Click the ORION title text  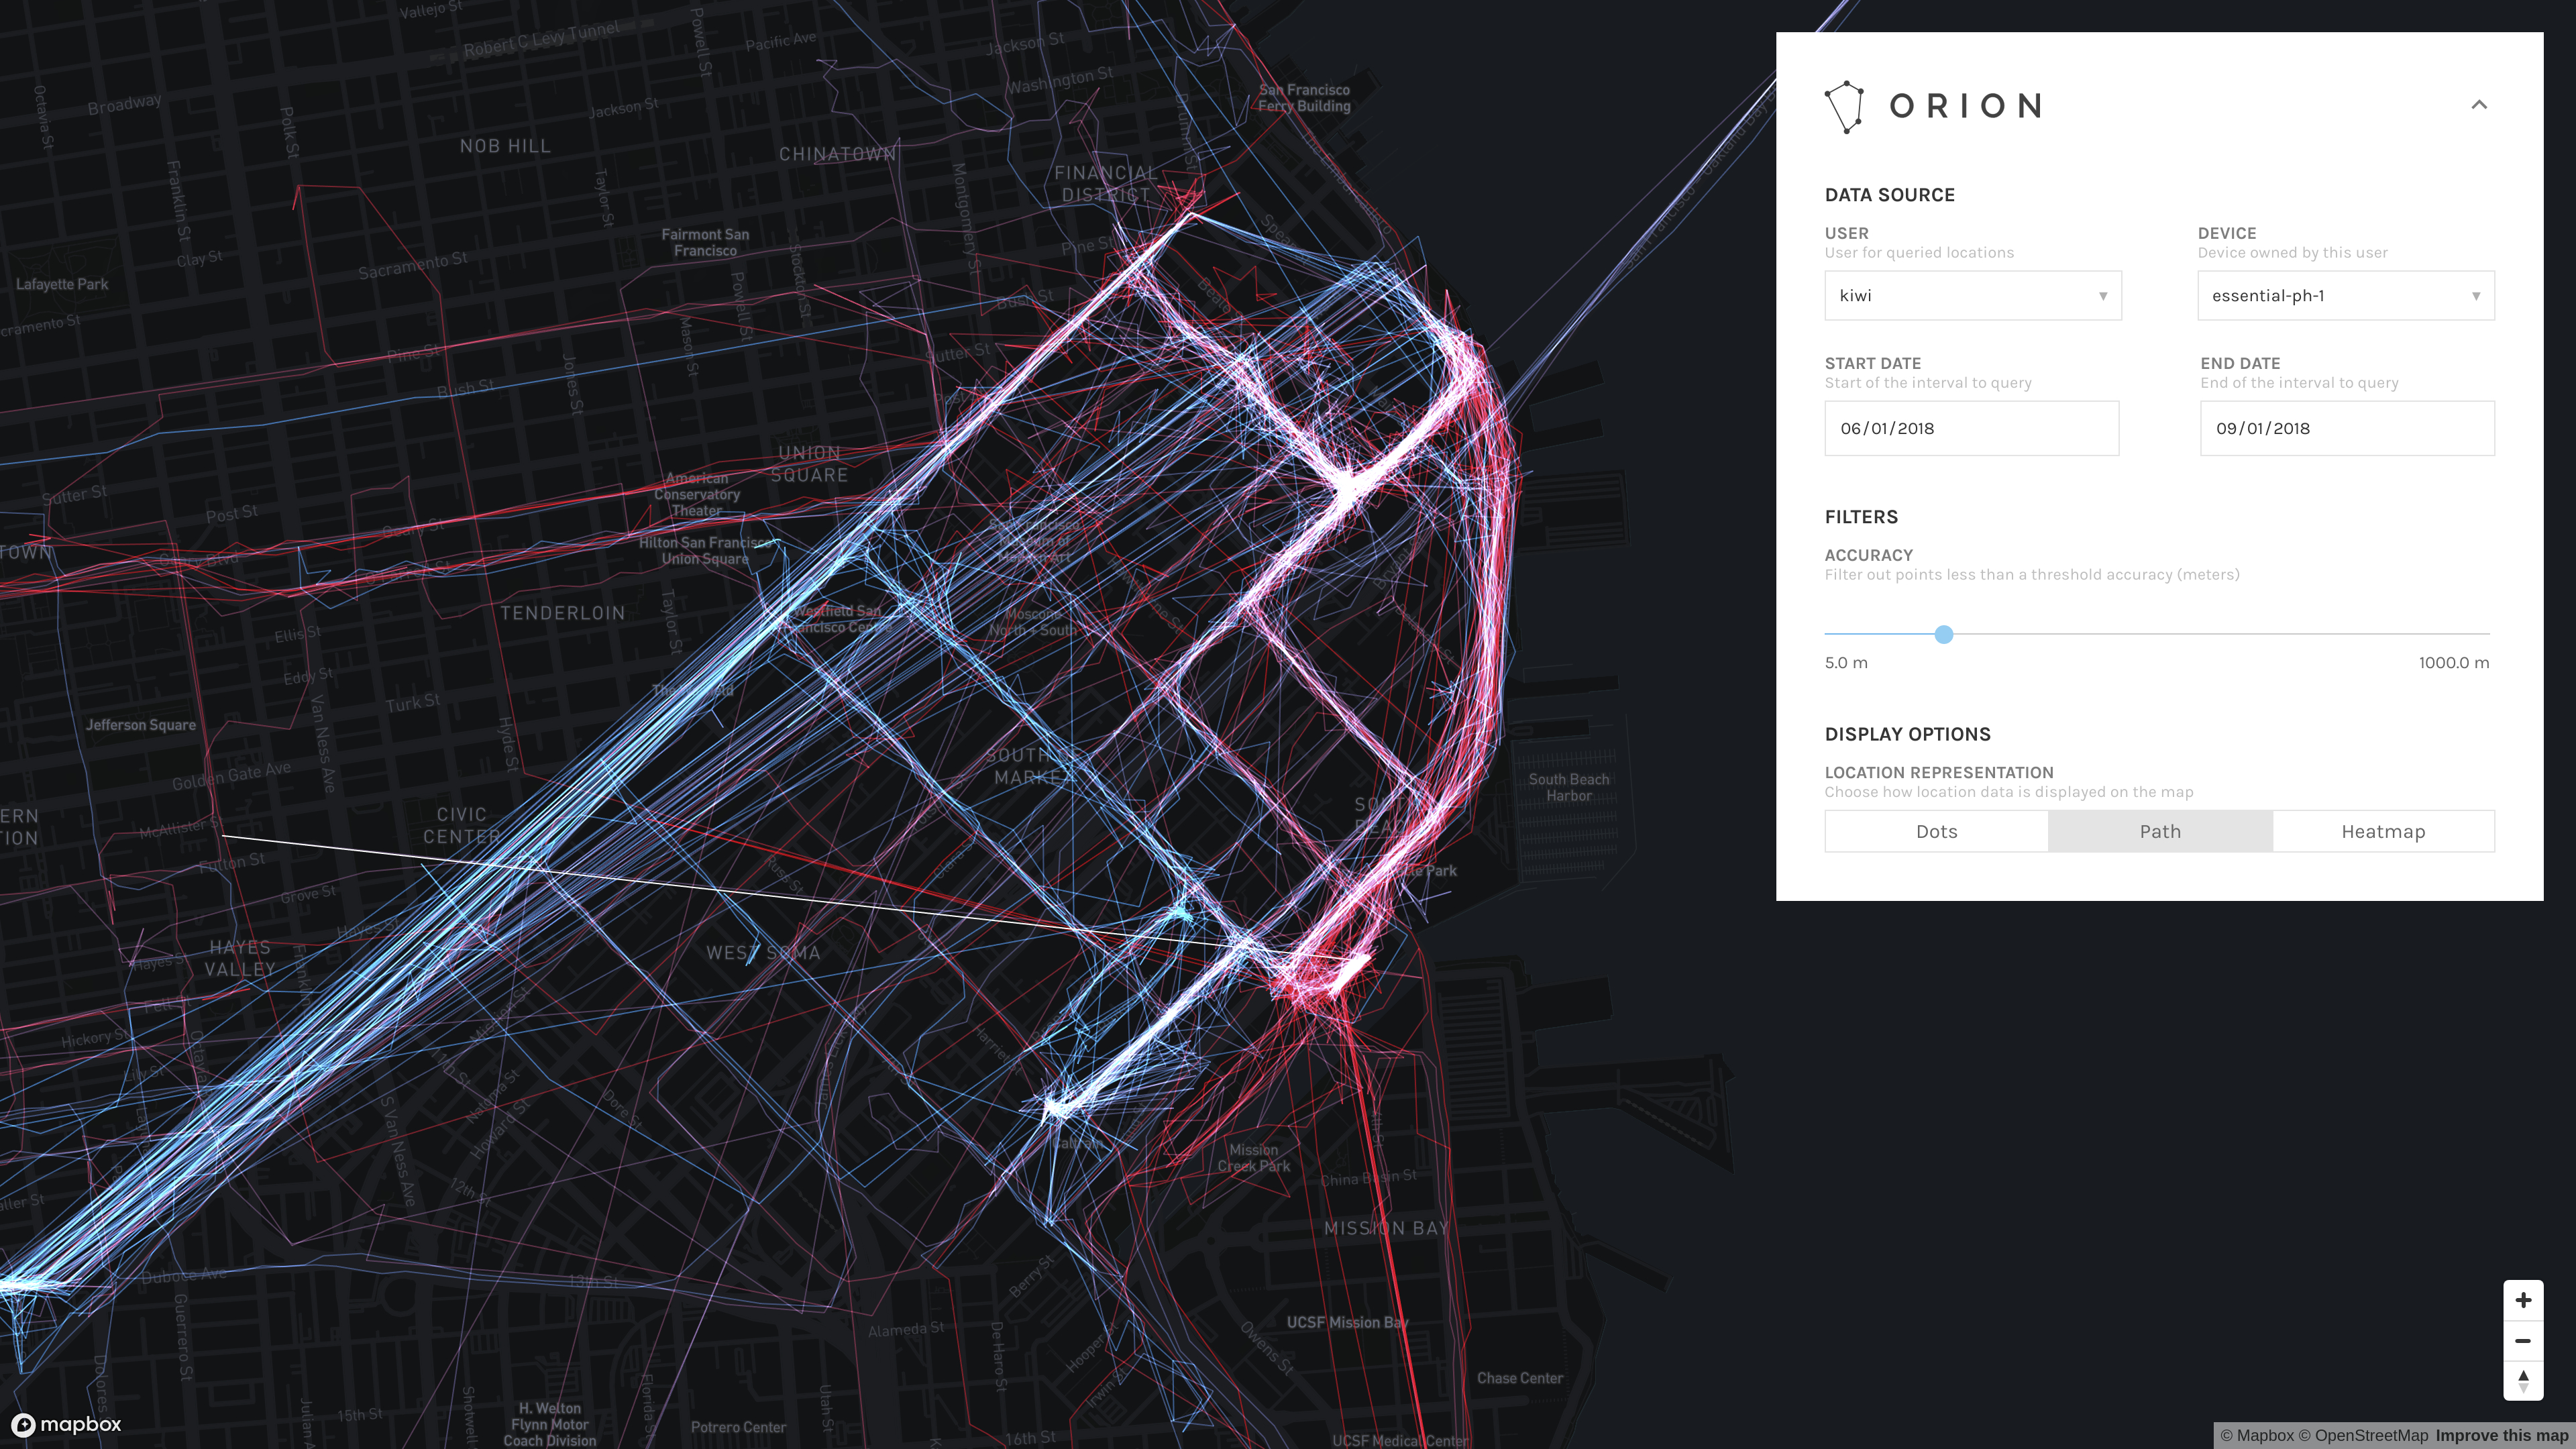[1966, 106]
